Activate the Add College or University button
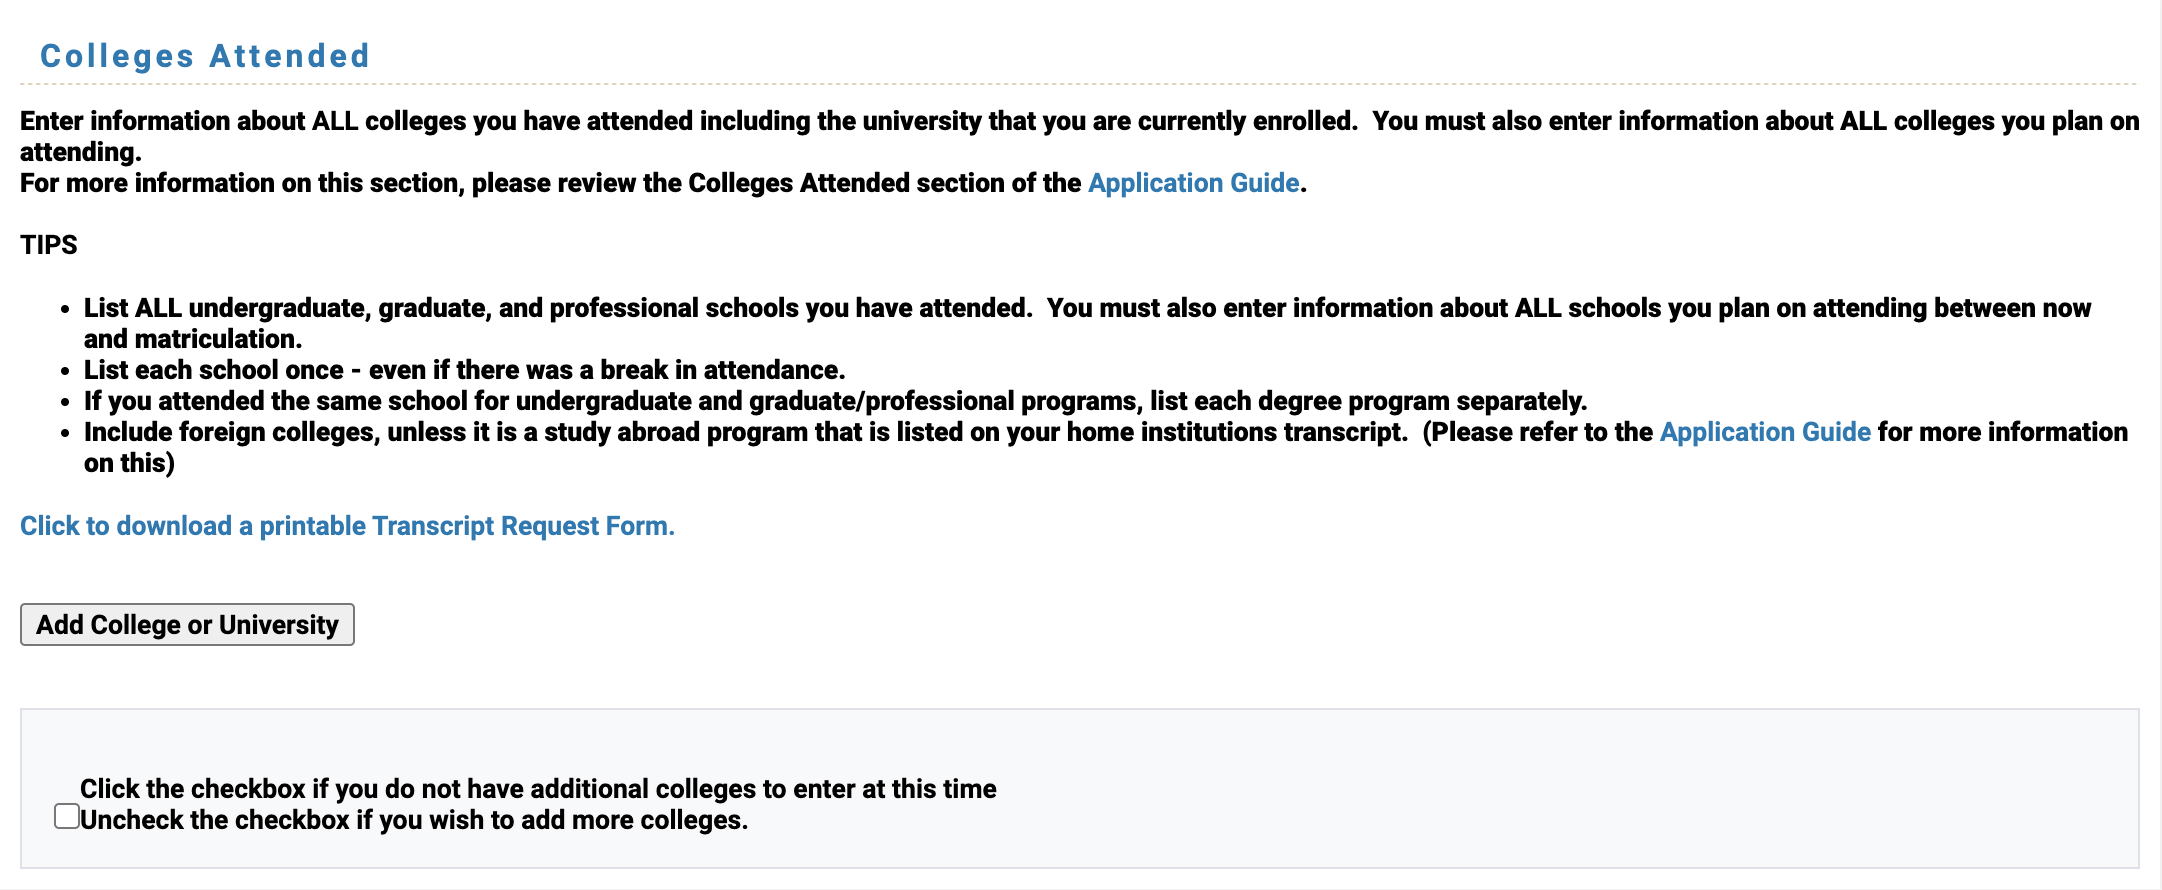Screen dimensions: 2162x890 click(186, 624)
